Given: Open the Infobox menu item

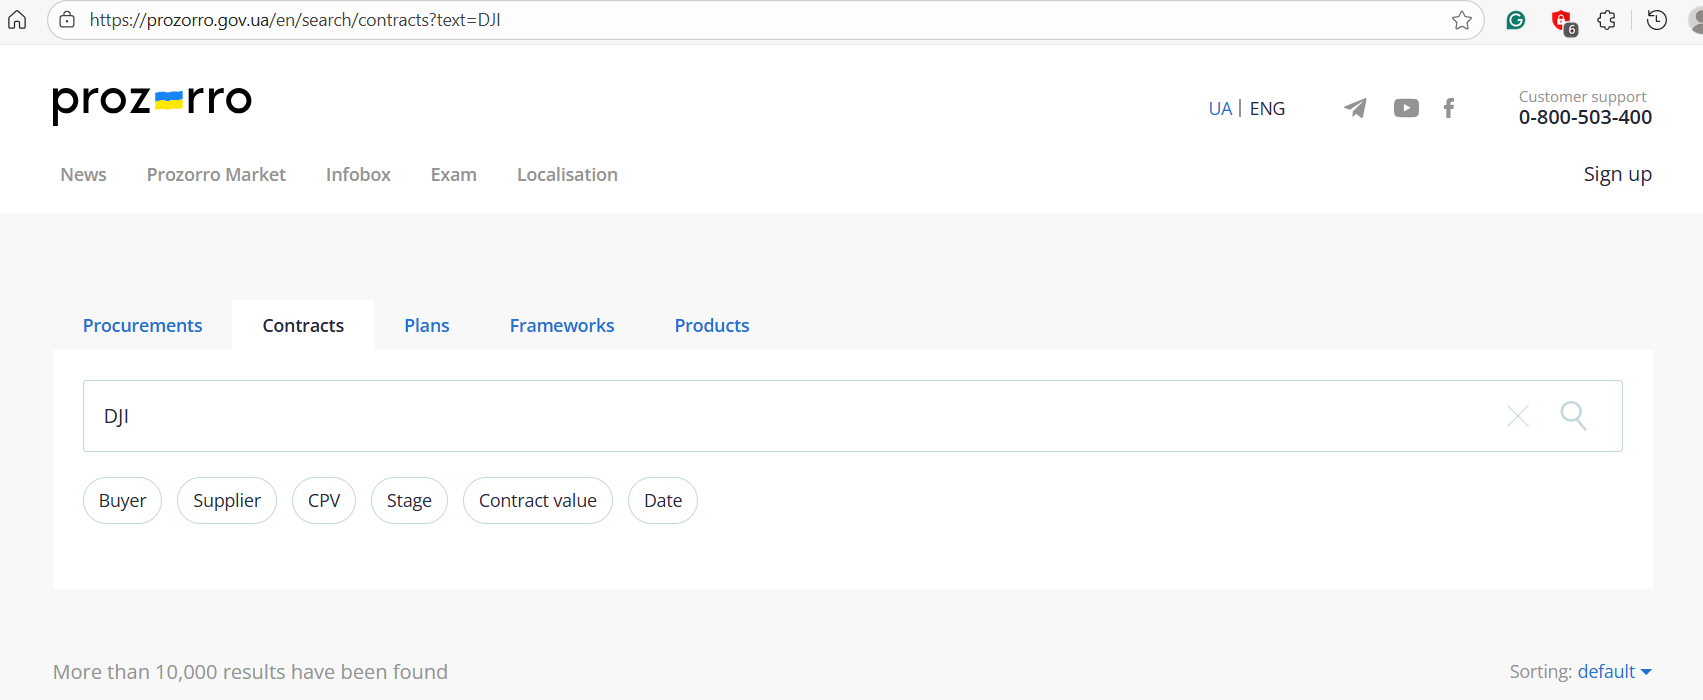Looking at the screenshot, I should point(358,175).
